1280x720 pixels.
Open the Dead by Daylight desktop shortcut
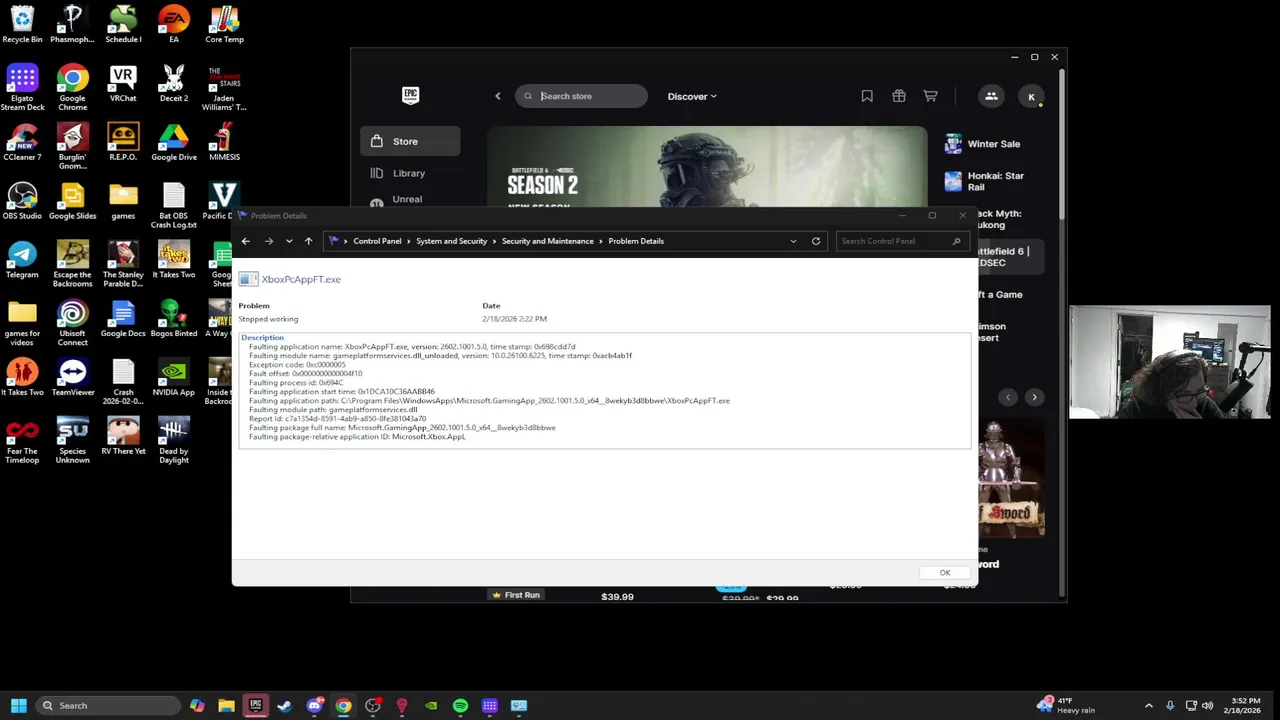(173, 440)
